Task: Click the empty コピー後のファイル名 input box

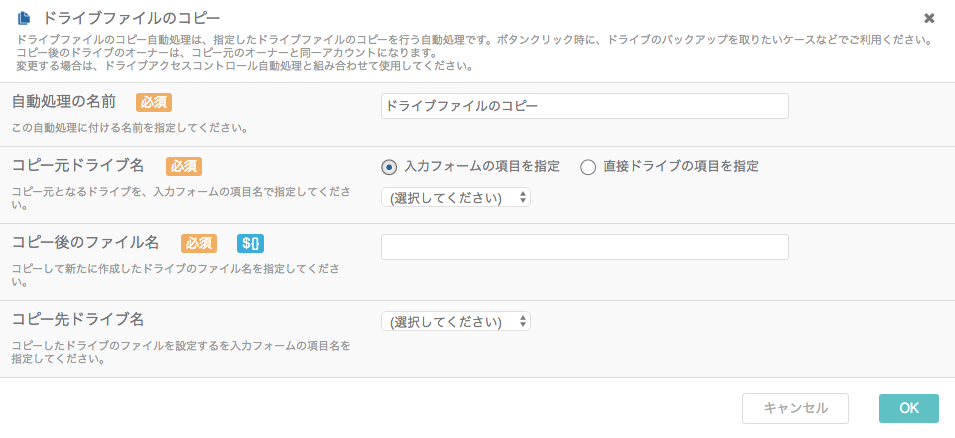Action: tap(585, 247)
